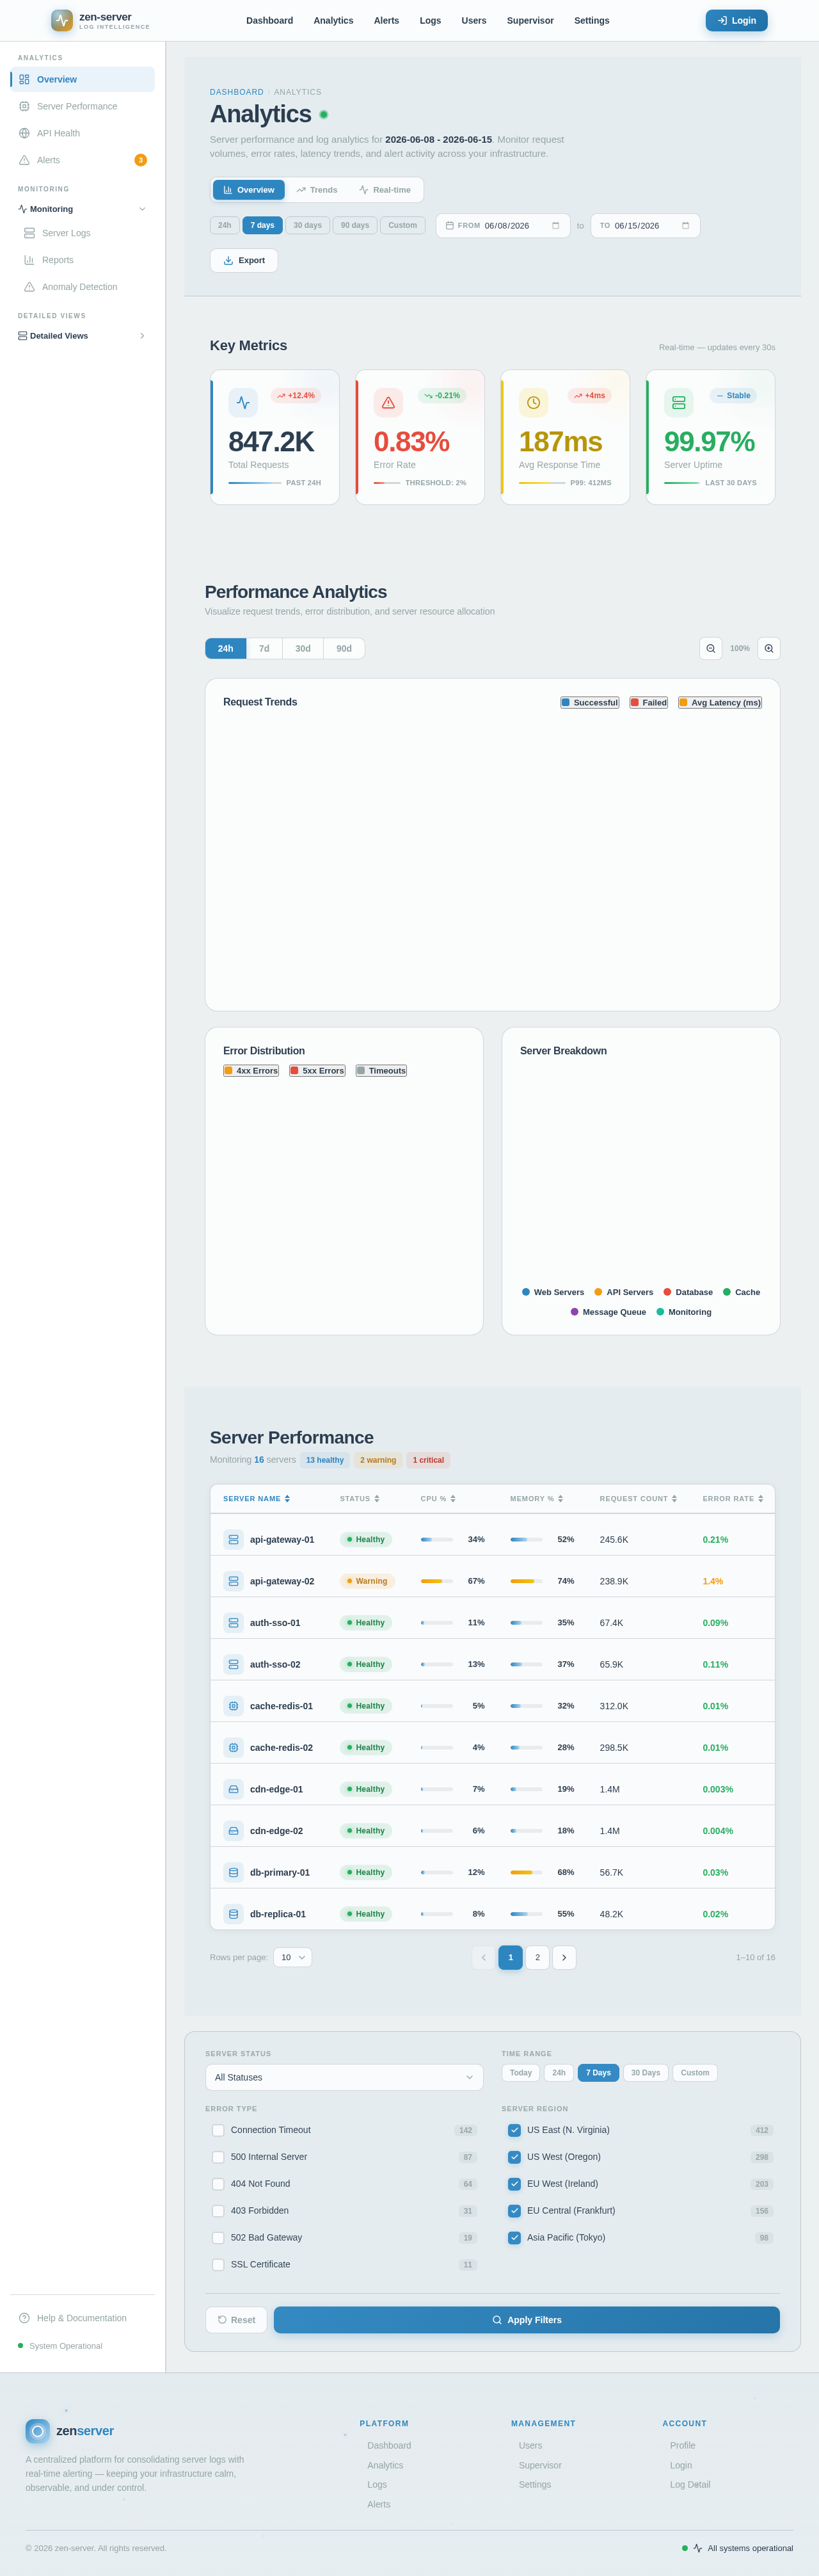Click the Server Logs icon in sidebar
The width and height of the screenshot is (819, 2576).
[29, 233]
